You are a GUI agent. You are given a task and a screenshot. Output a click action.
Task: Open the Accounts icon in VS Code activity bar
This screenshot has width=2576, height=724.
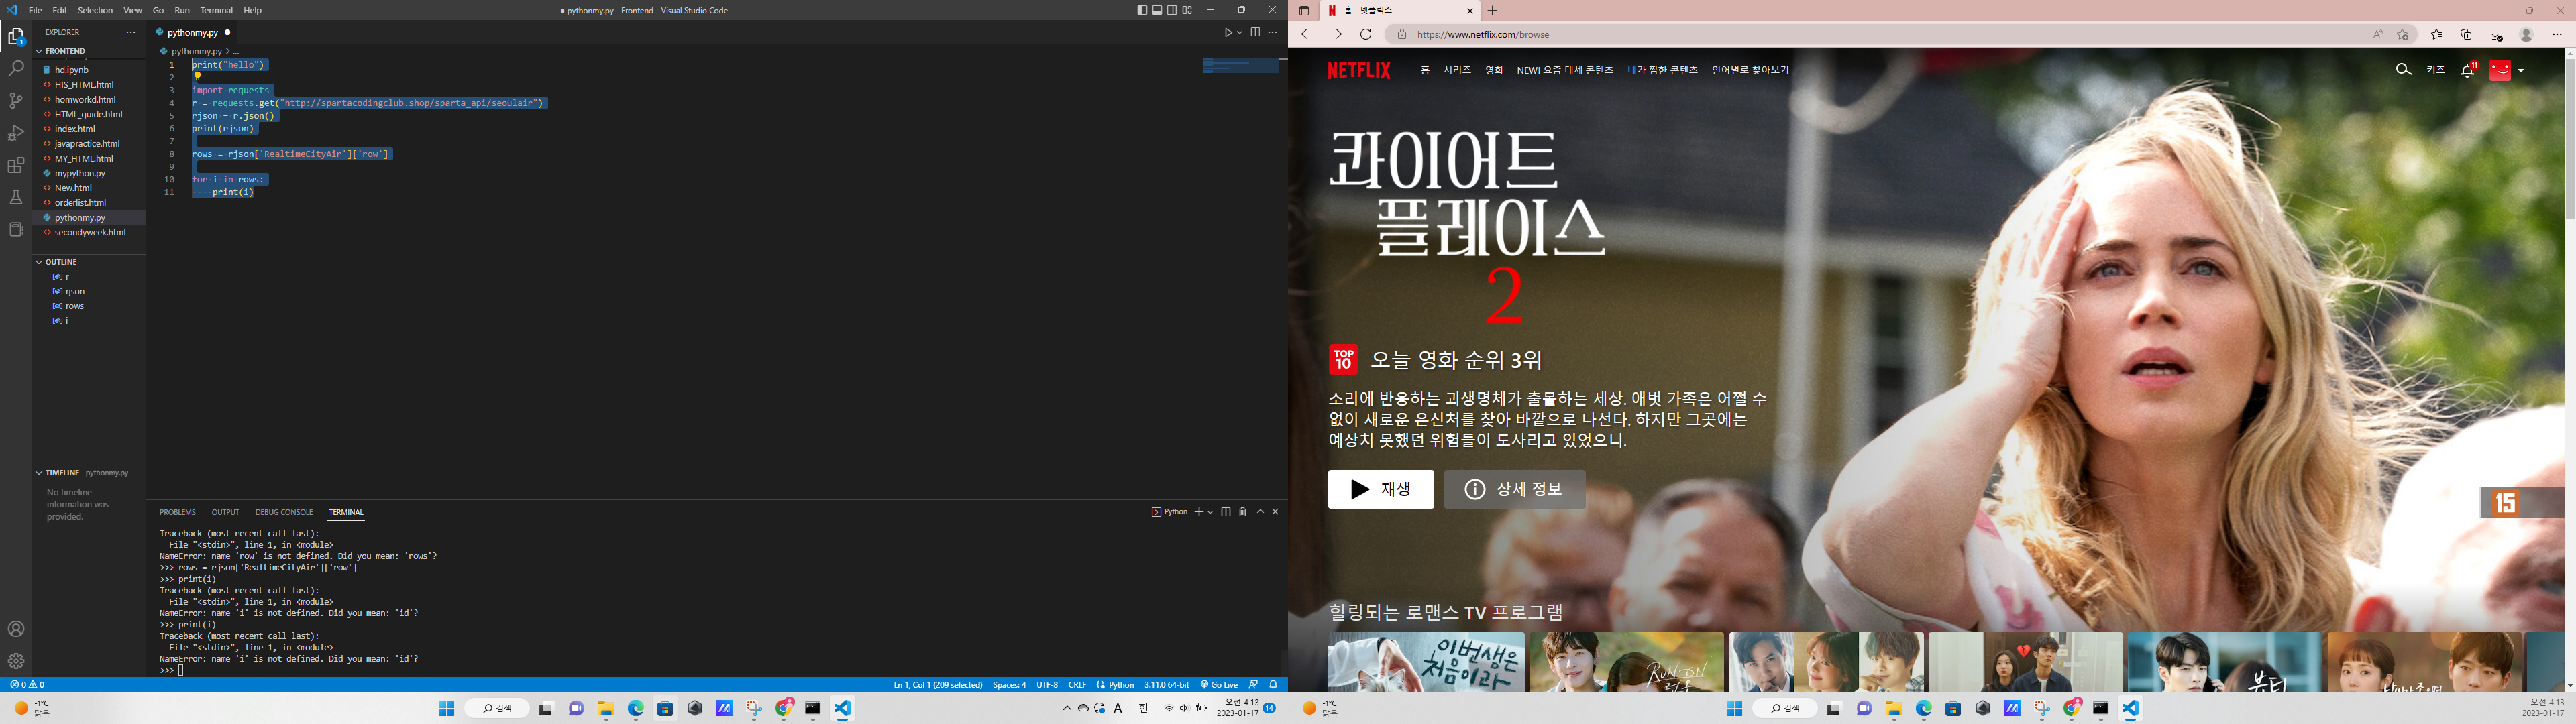(16, 629)
